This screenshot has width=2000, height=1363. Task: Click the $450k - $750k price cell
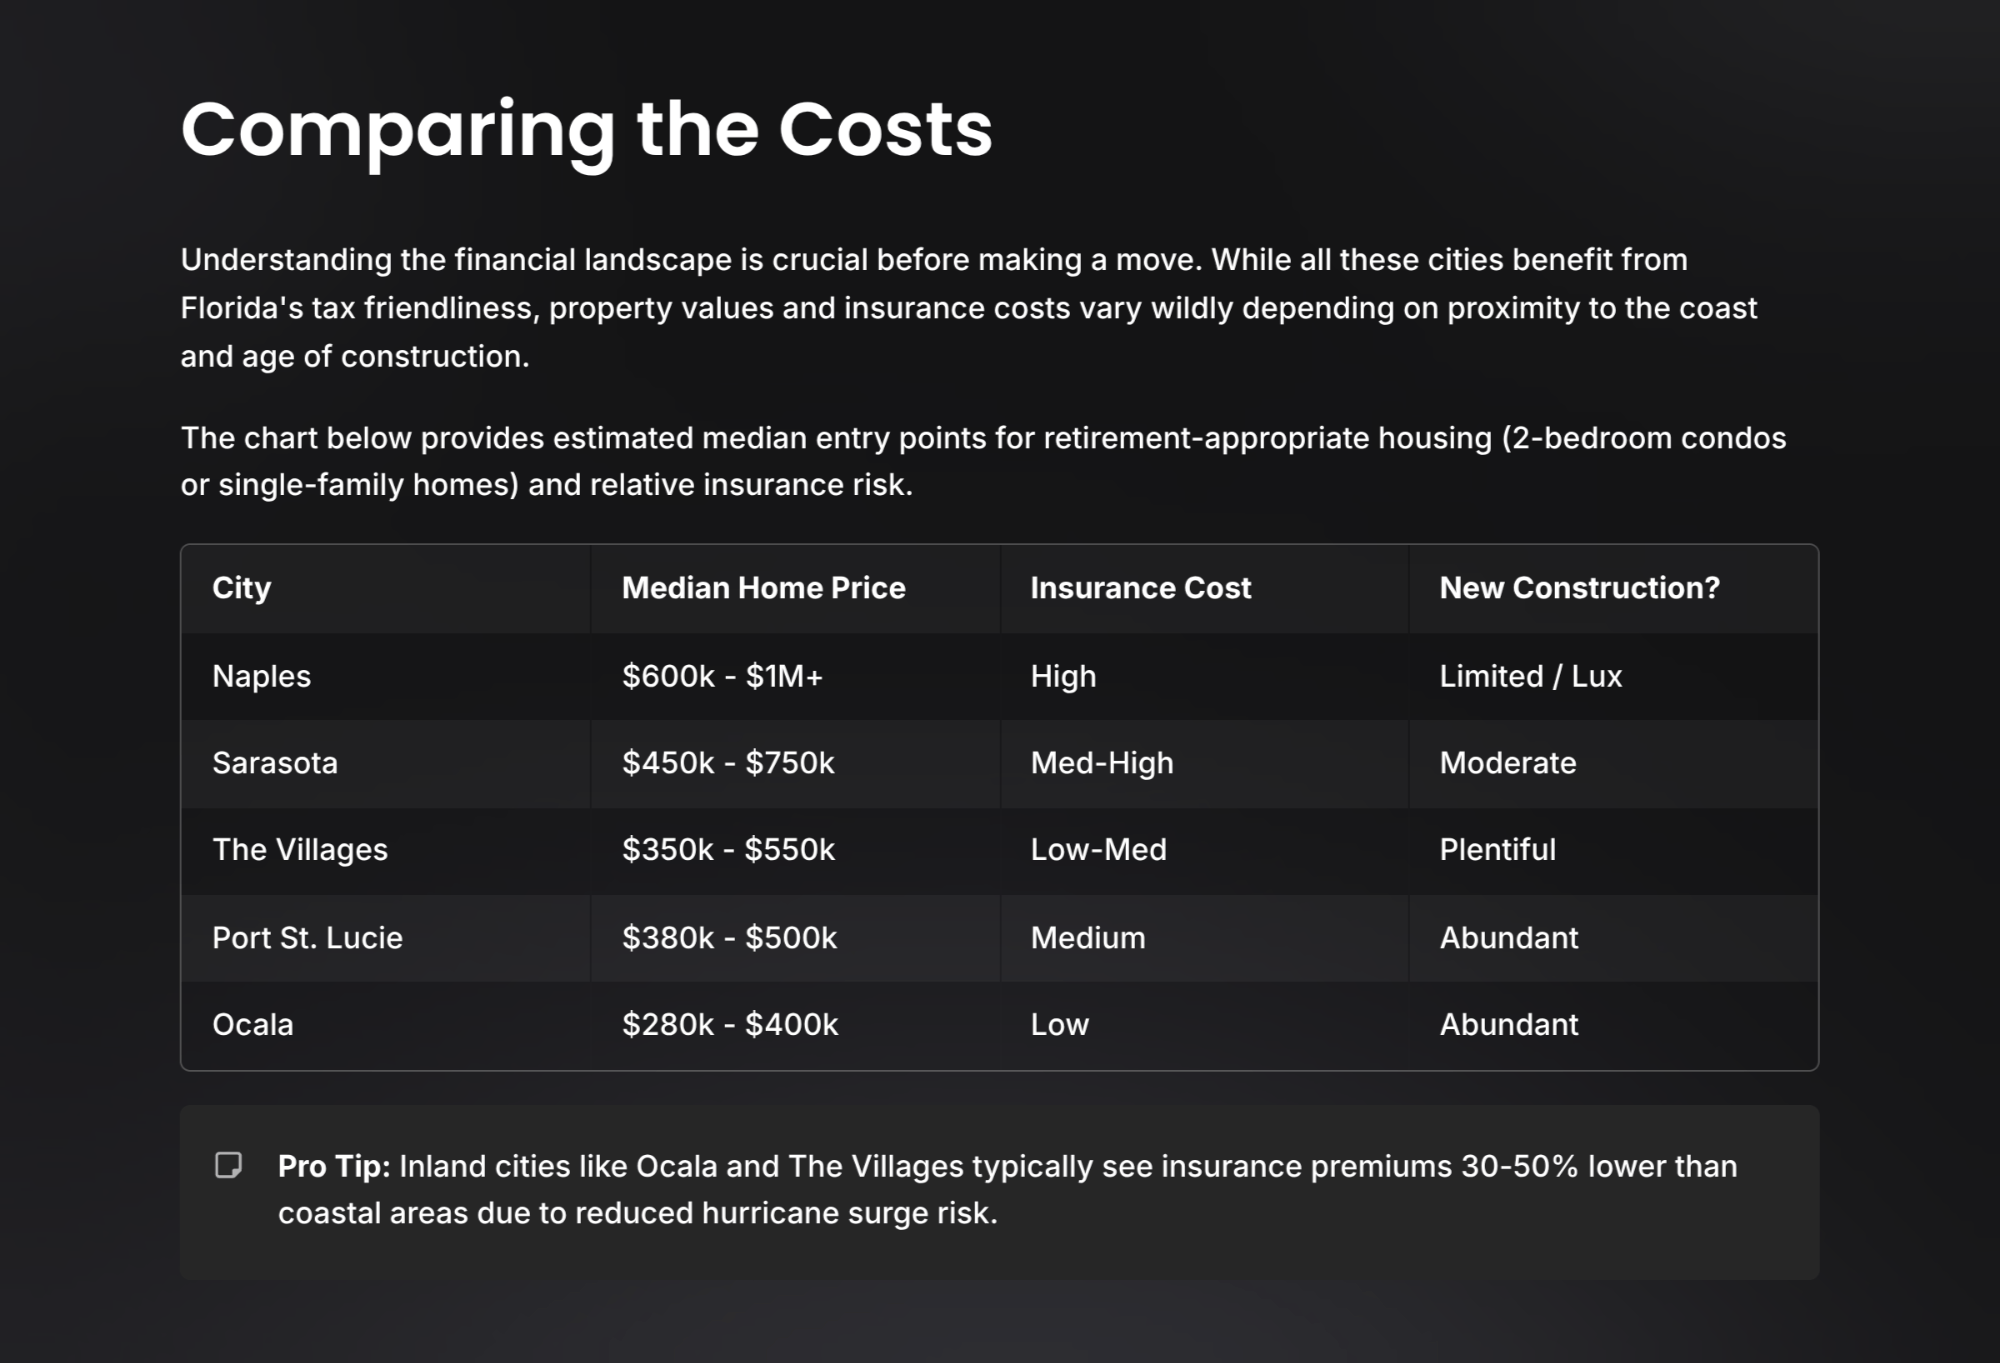click(x=728, y=763)
